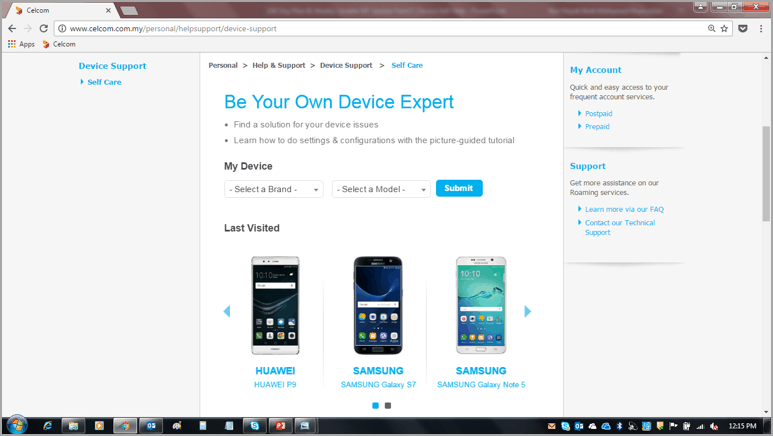Click the mail envelope tray icon
This screenshot has width=773, height=436.
pos(552,426)
